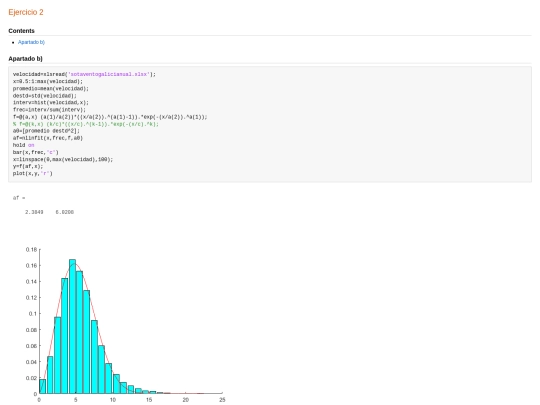This screenshot has height=405, width=540.
Task: Click the code line 'a0=[promedio destd^2];'
Action: 46,131
